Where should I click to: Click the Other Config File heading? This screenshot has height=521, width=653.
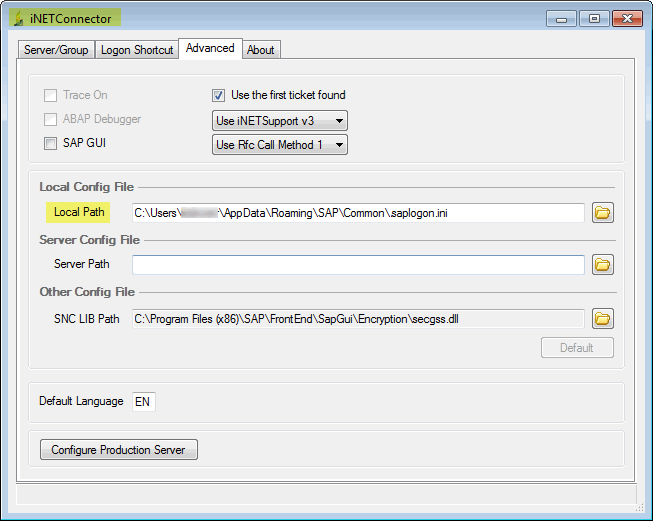point(87,292)
